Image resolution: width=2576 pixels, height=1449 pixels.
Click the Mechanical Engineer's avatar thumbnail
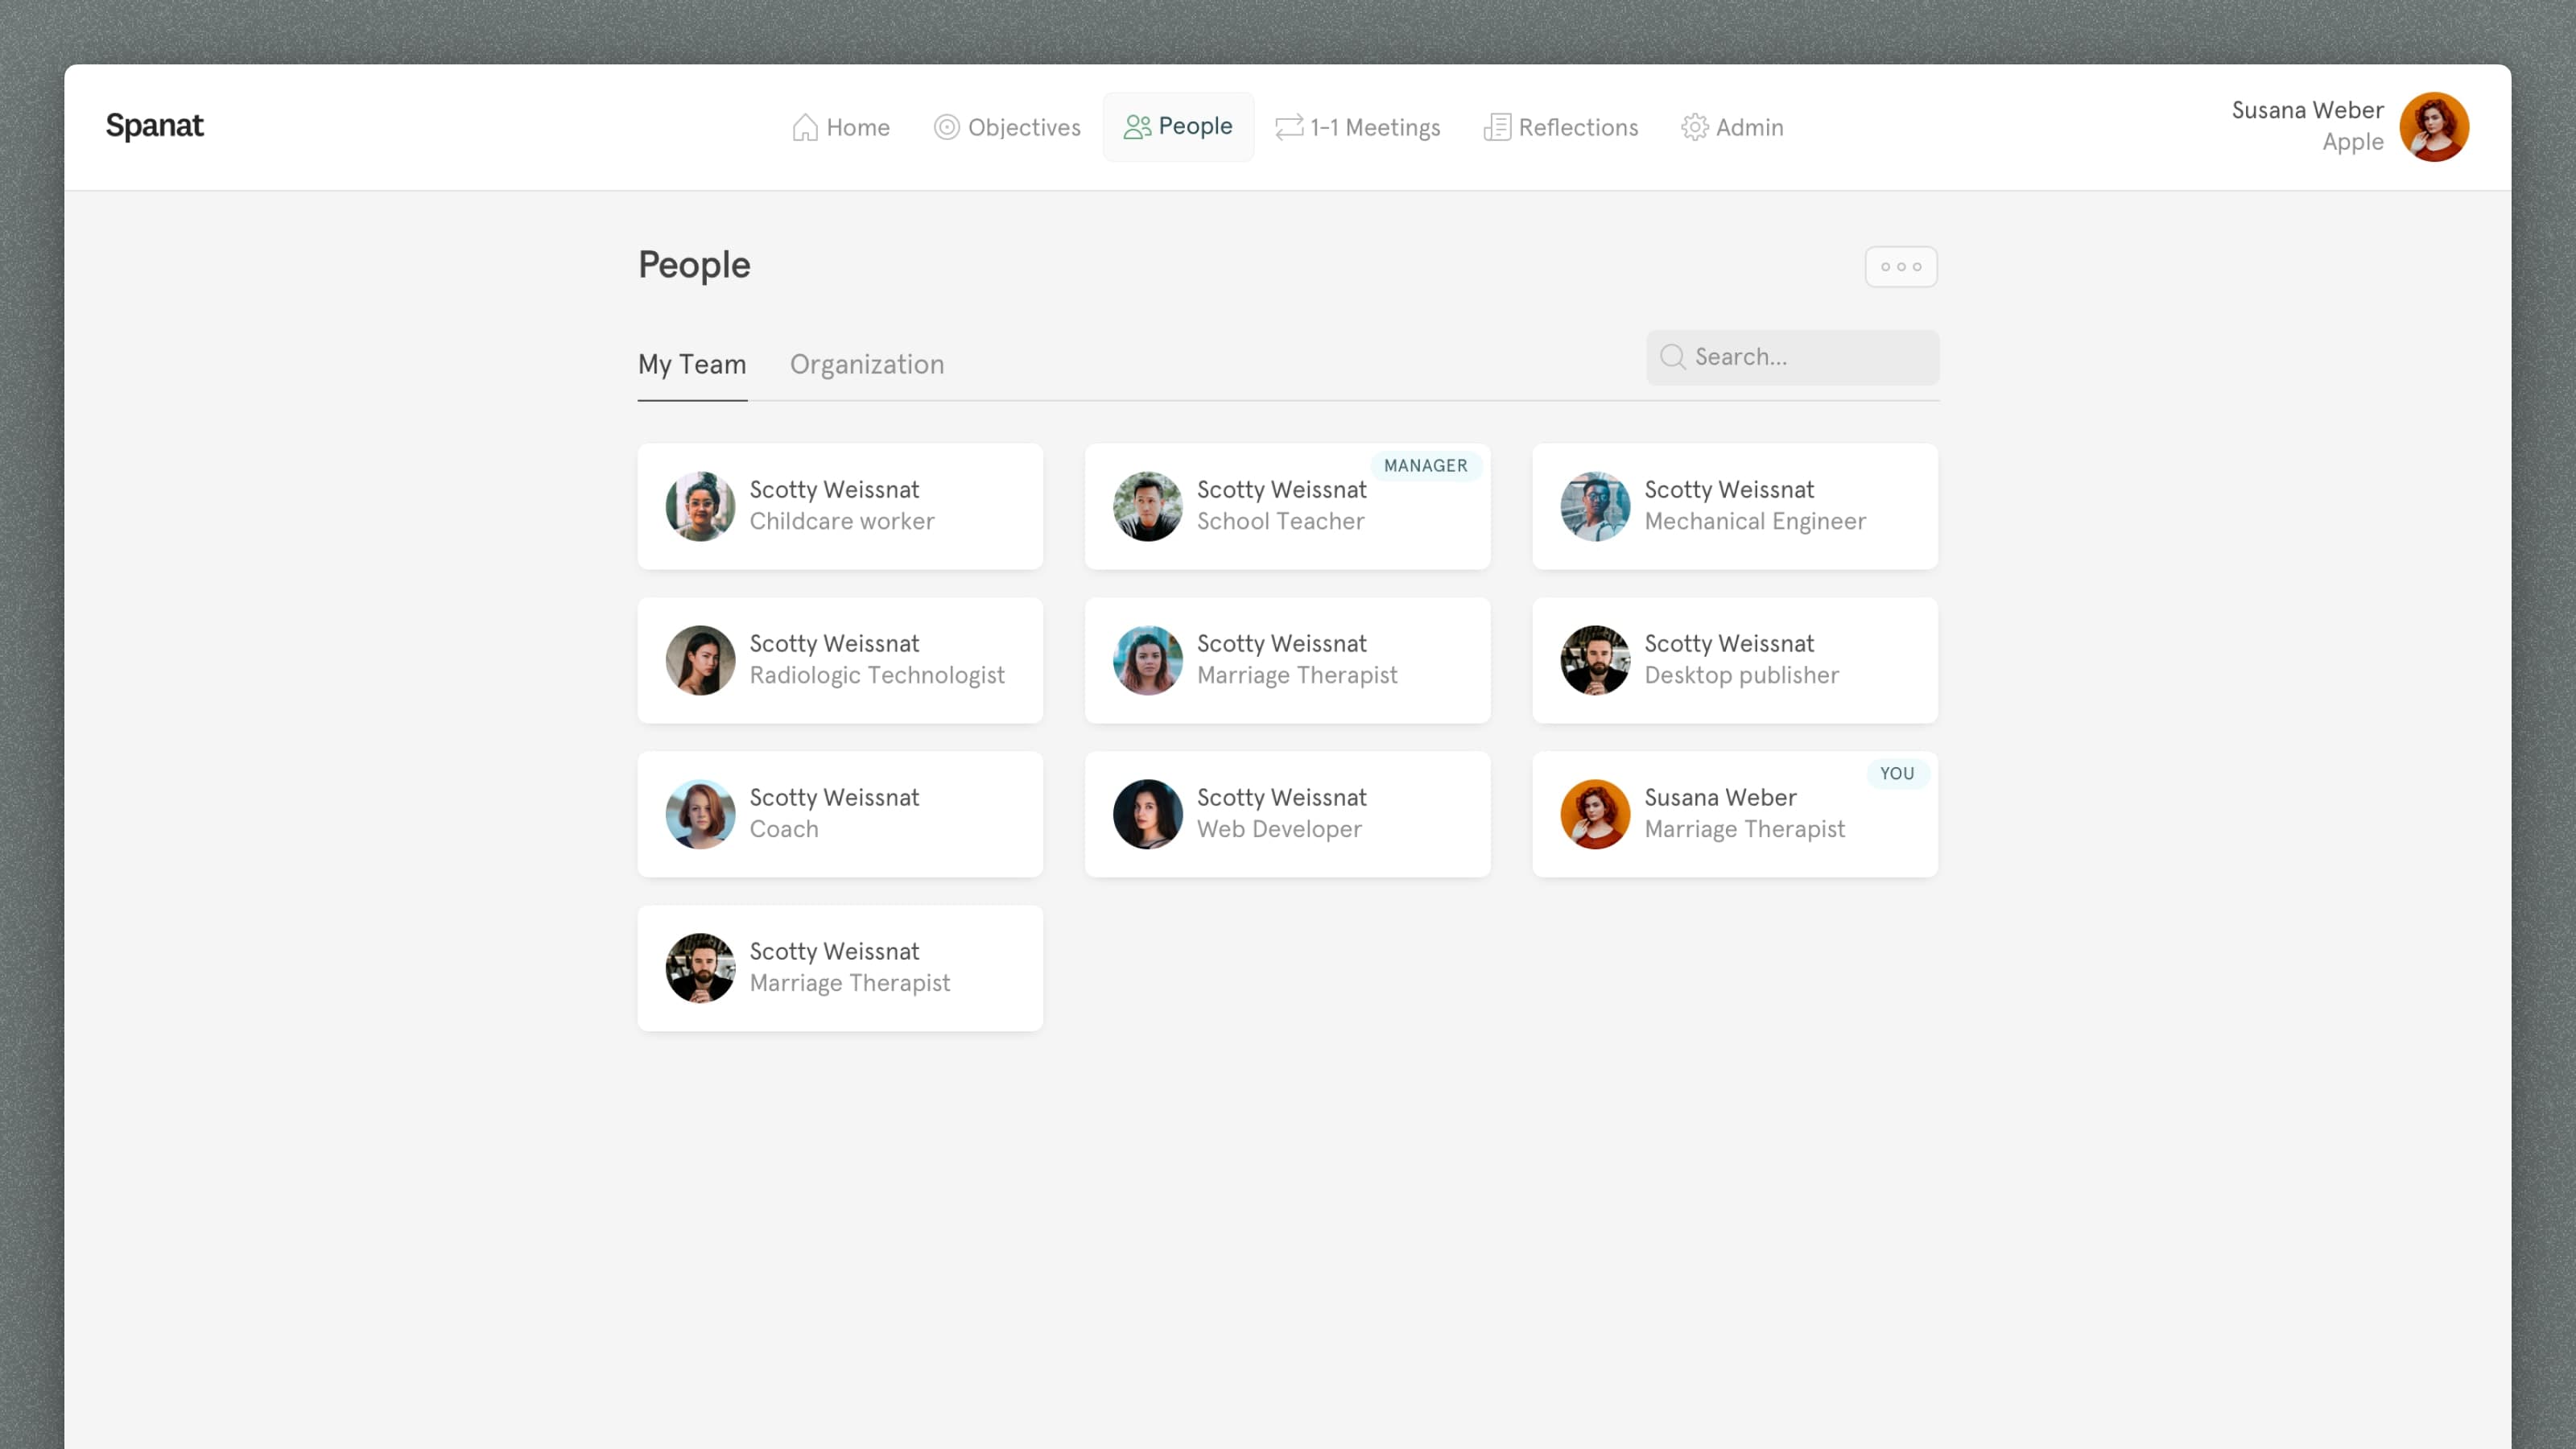pyautogui.click(x=1595, y=506)
